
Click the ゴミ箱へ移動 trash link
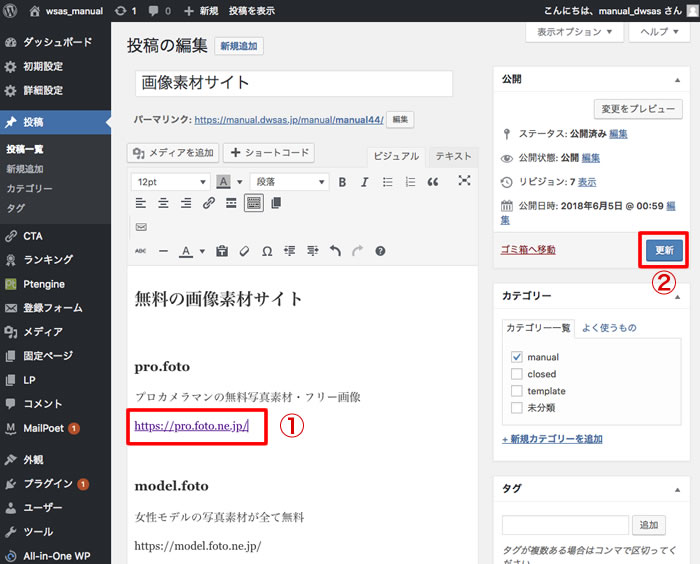(528, 249)
